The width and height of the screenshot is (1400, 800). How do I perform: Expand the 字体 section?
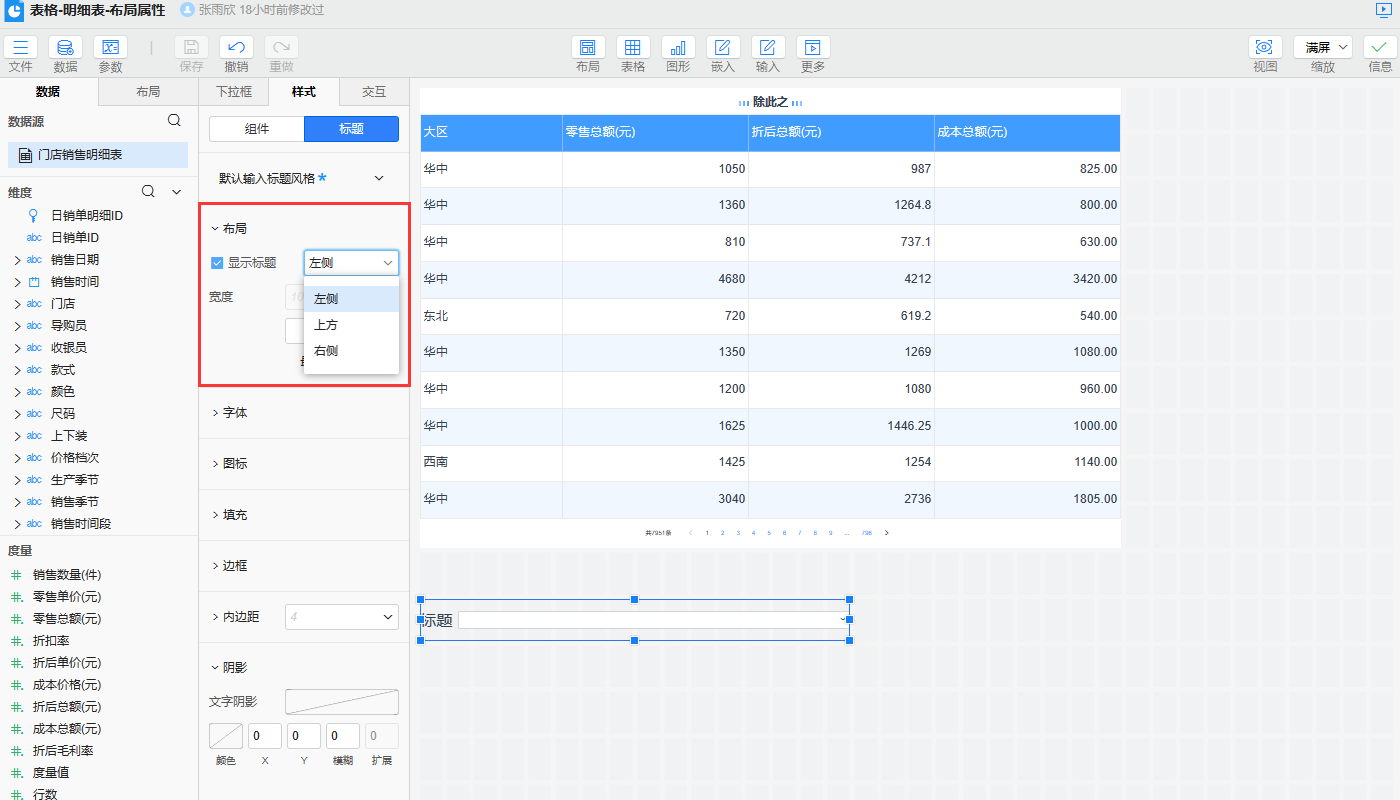coord(235,412)
